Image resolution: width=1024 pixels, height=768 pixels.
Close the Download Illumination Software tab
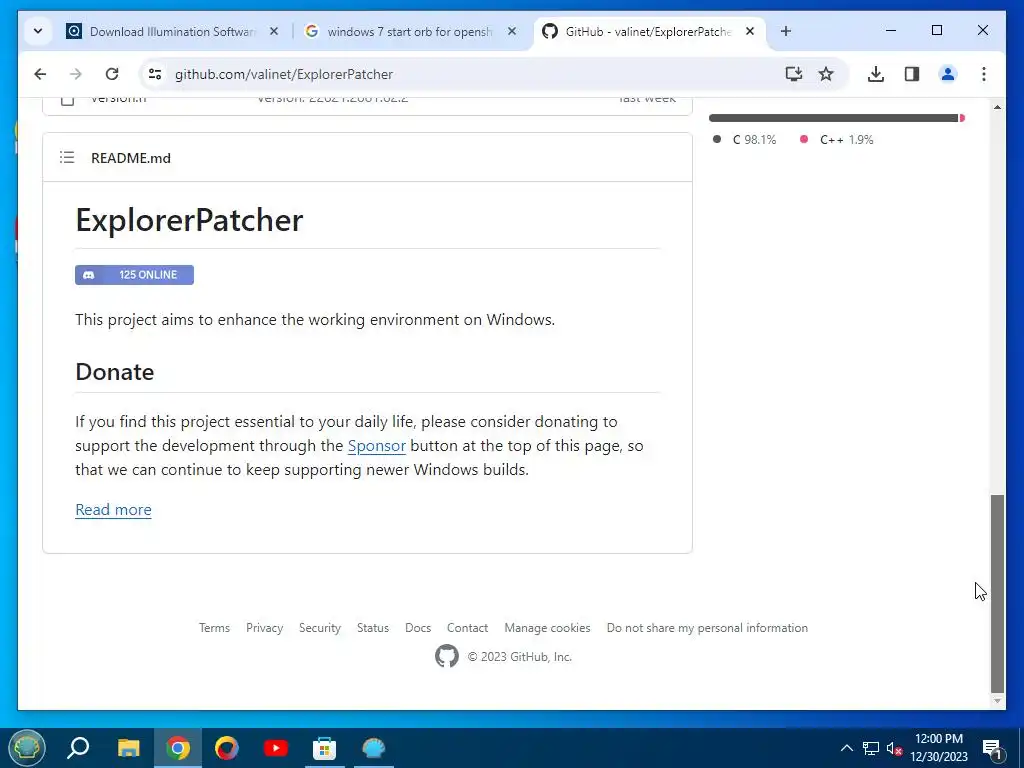274,31
